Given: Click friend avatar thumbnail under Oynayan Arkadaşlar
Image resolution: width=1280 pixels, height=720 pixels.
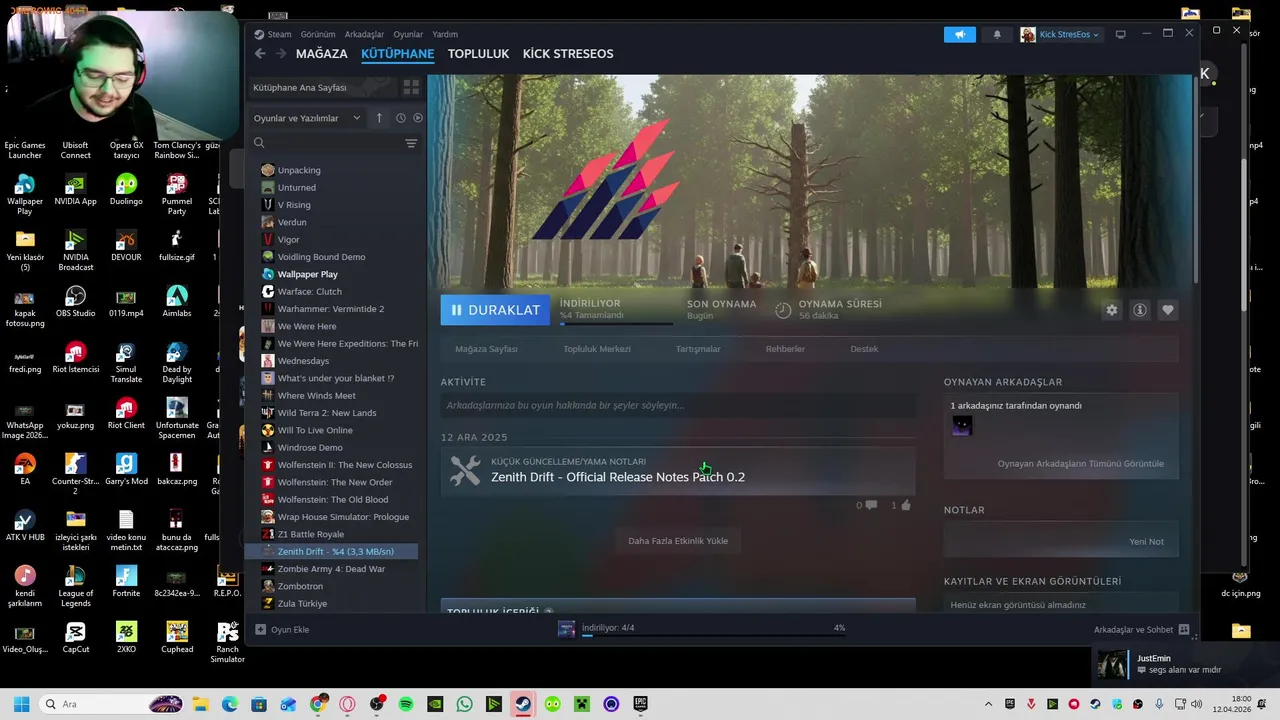Looking at the screenshot, I should [x=962, y=426].
